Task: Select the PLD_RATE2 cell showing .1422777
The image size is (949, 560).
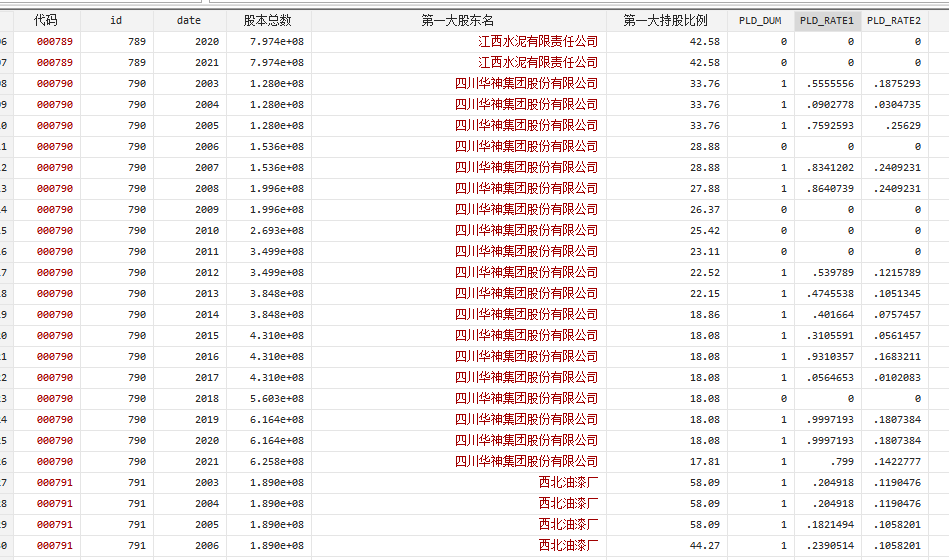Action: pos(895,461)
